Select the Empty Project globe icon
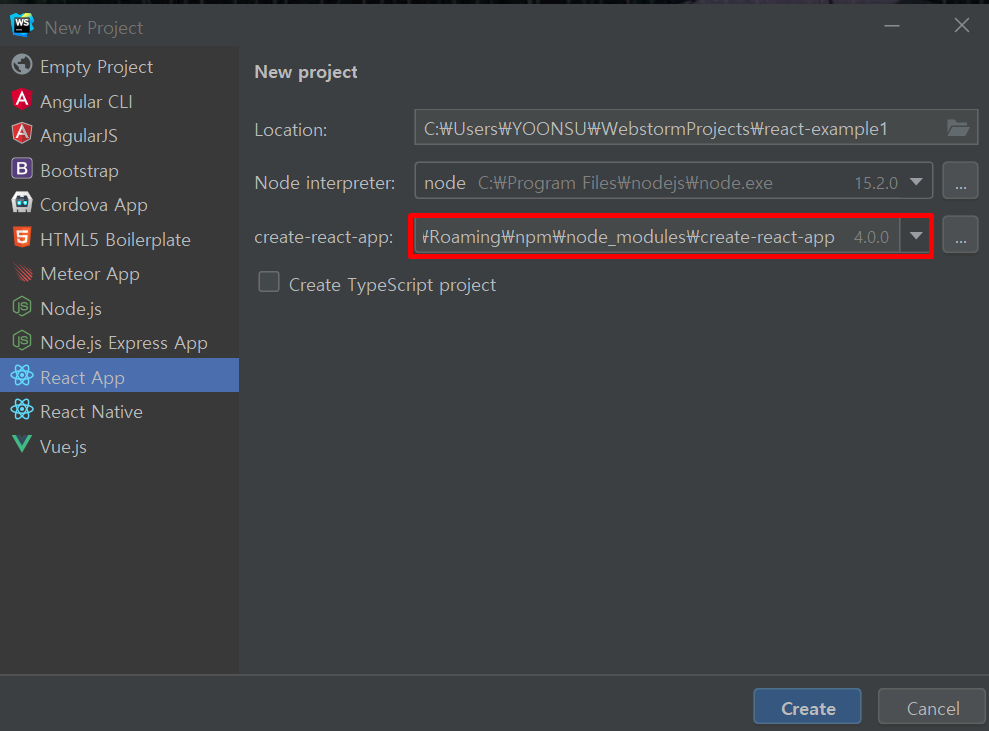The image size is (989, 731). pyautogui.click(x=22, y=65)
